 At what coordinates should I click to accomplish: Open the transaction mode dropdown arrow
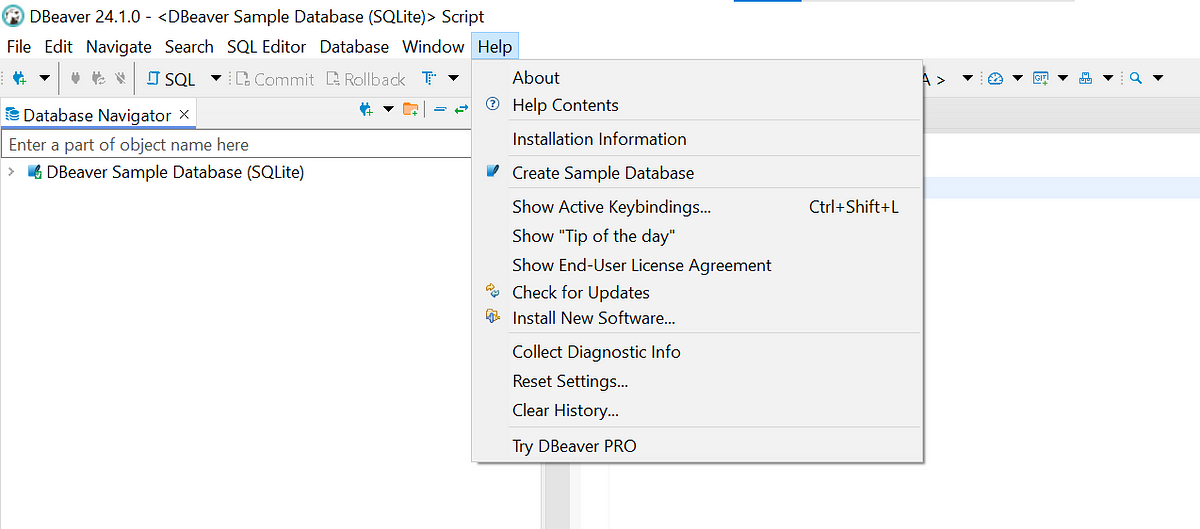coord(453,78)
